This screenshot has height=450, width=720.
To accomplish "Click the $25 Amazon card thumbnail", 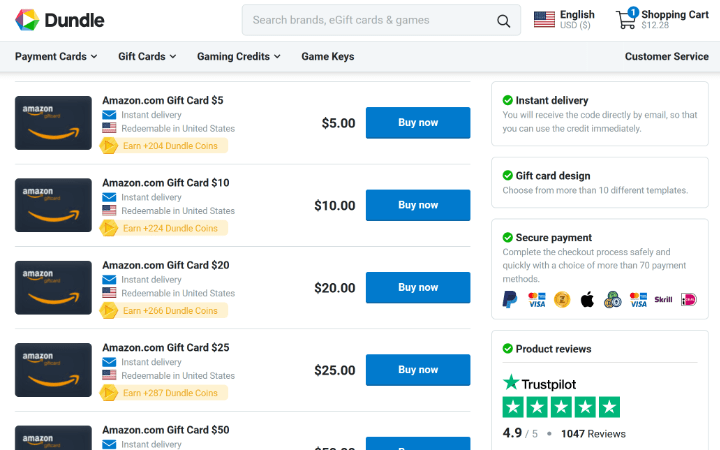I will [x=53, y=370].
